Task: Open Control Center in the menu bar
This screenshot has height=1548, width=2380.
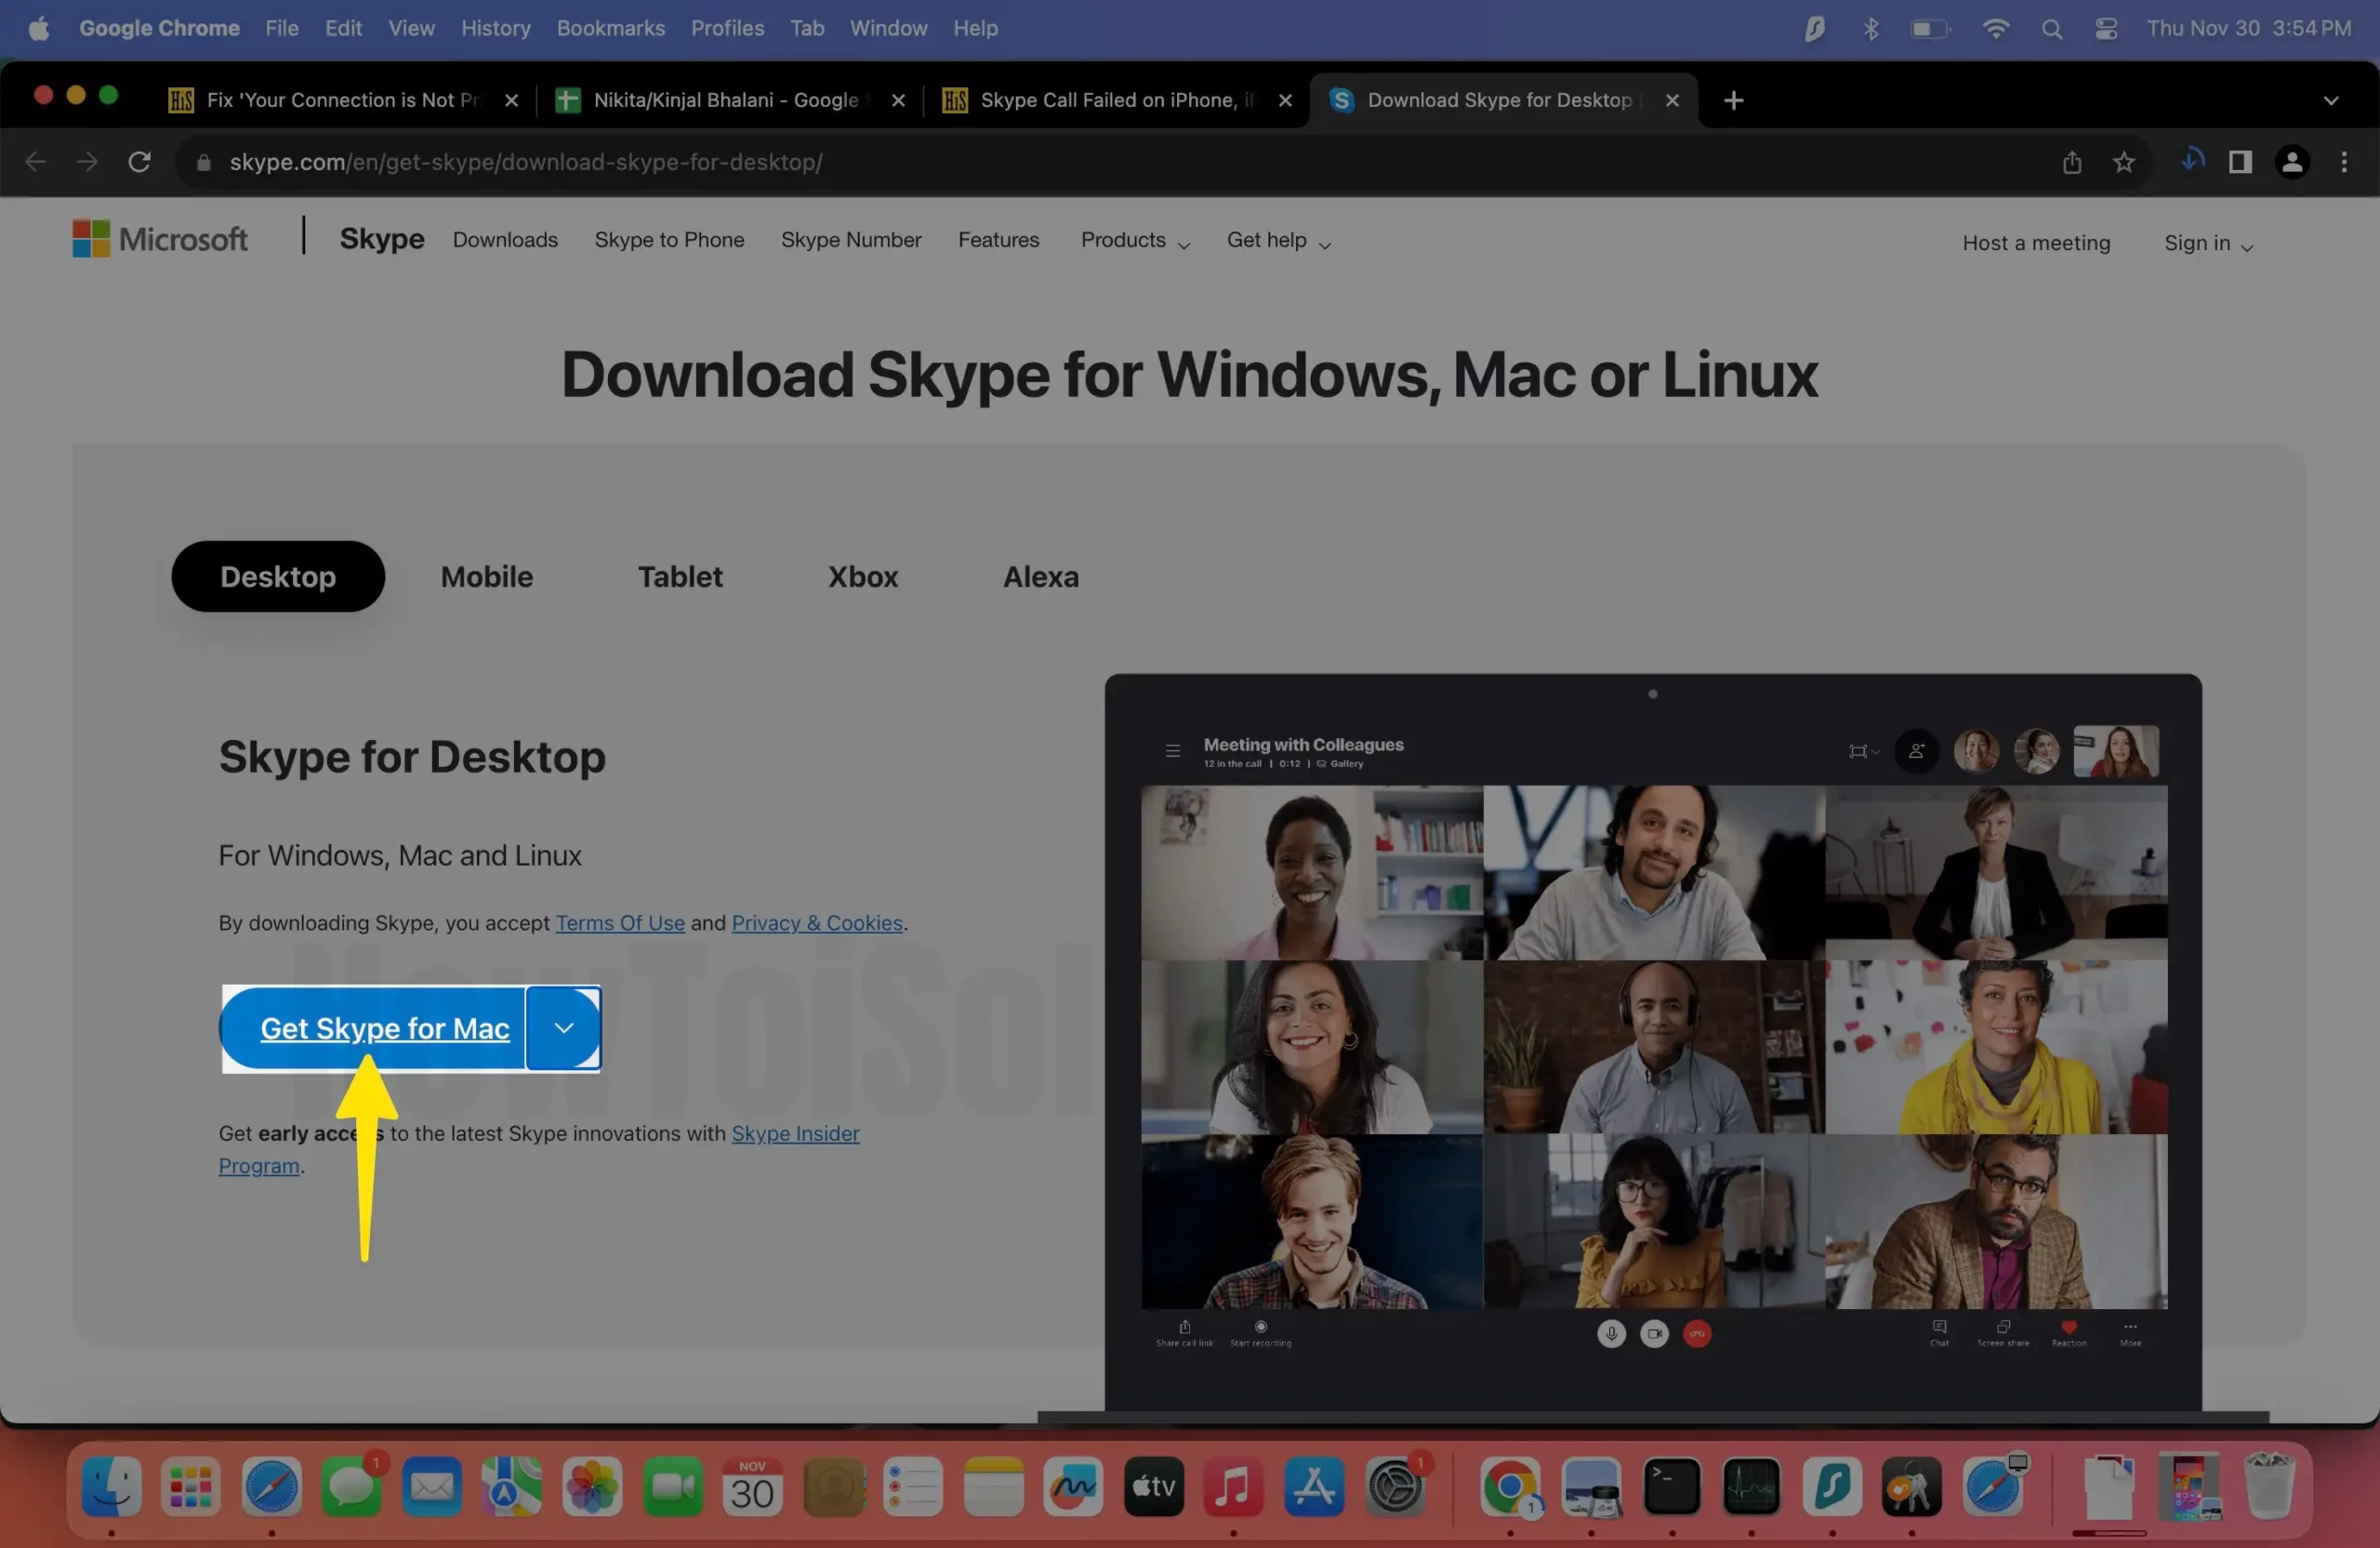Action: pos(2107,29)
